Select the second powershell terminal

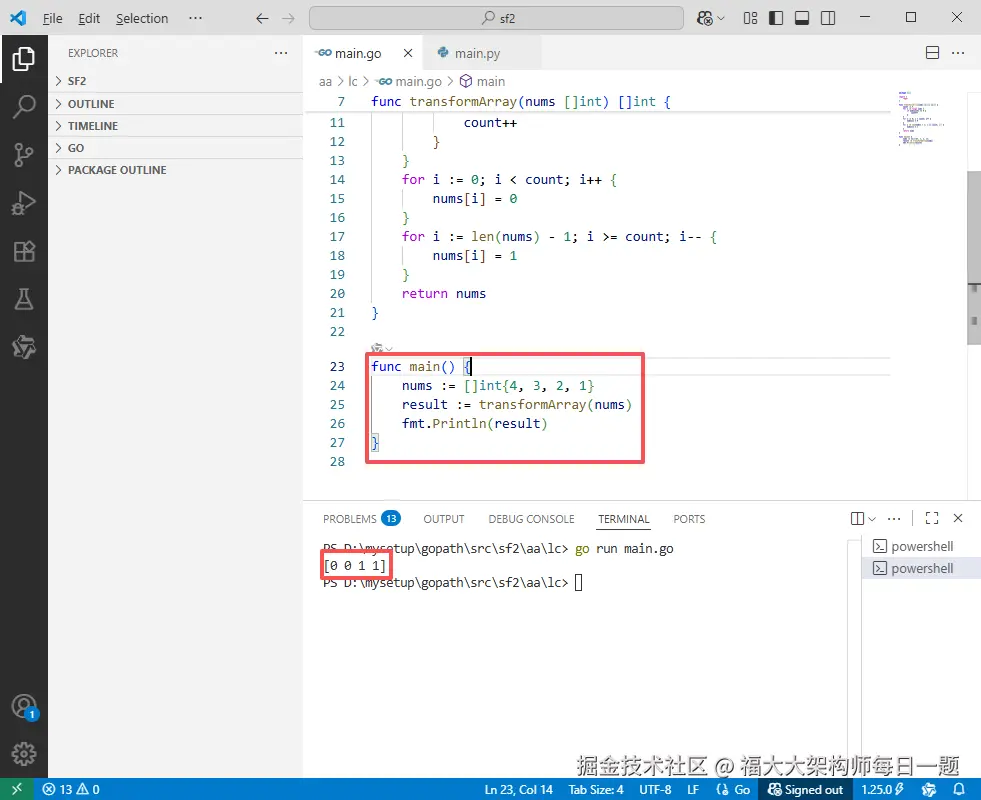point(921,568)
